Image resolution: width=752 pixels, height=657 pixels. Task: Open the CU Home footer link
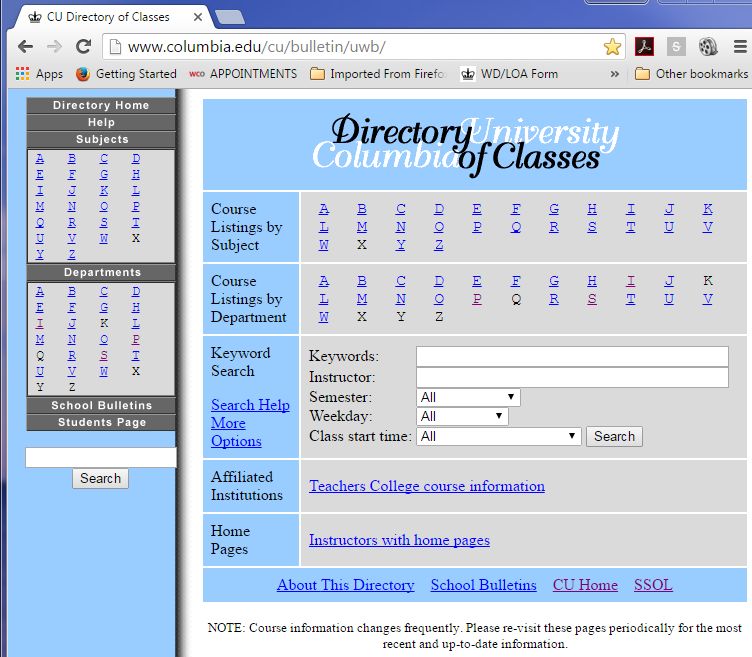click(x=585, y=585)
